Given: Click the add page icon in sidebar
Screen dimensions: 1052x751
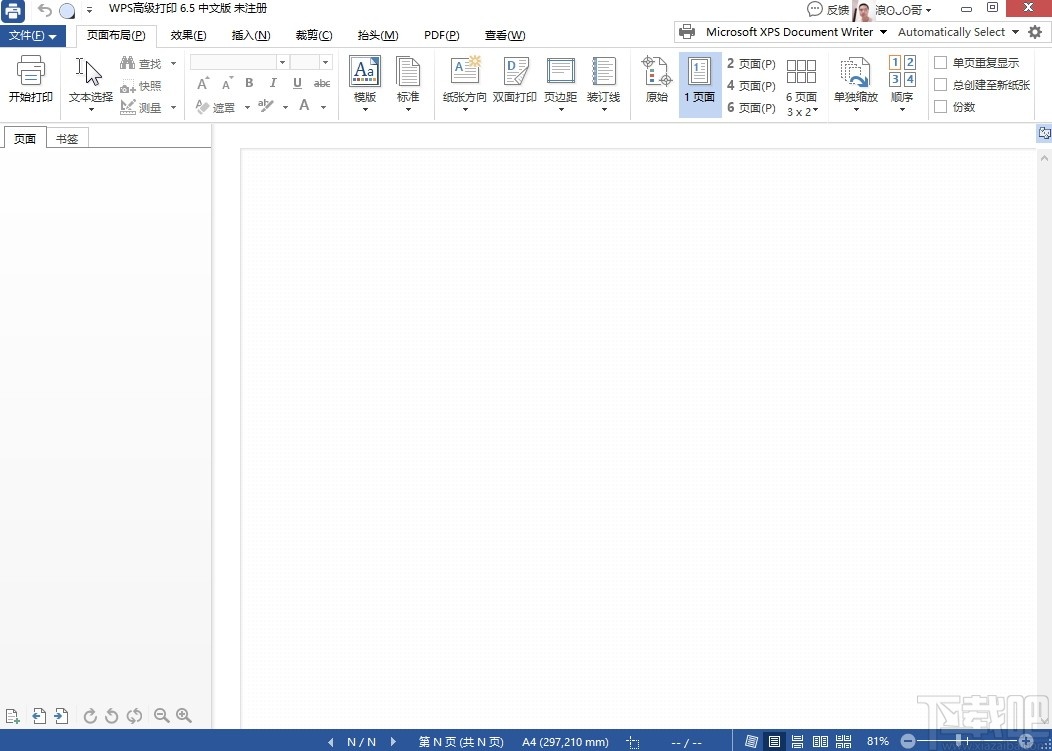Looking at the screenshot, I should point(12,716).
